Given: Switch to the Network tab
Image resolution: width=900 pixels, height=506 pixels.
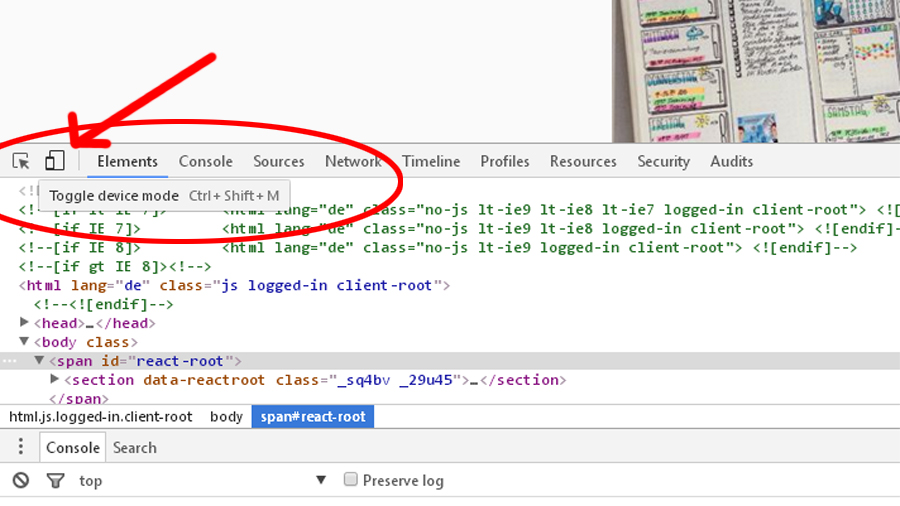Looking at the screenshot, I should (x=354, y=162).
